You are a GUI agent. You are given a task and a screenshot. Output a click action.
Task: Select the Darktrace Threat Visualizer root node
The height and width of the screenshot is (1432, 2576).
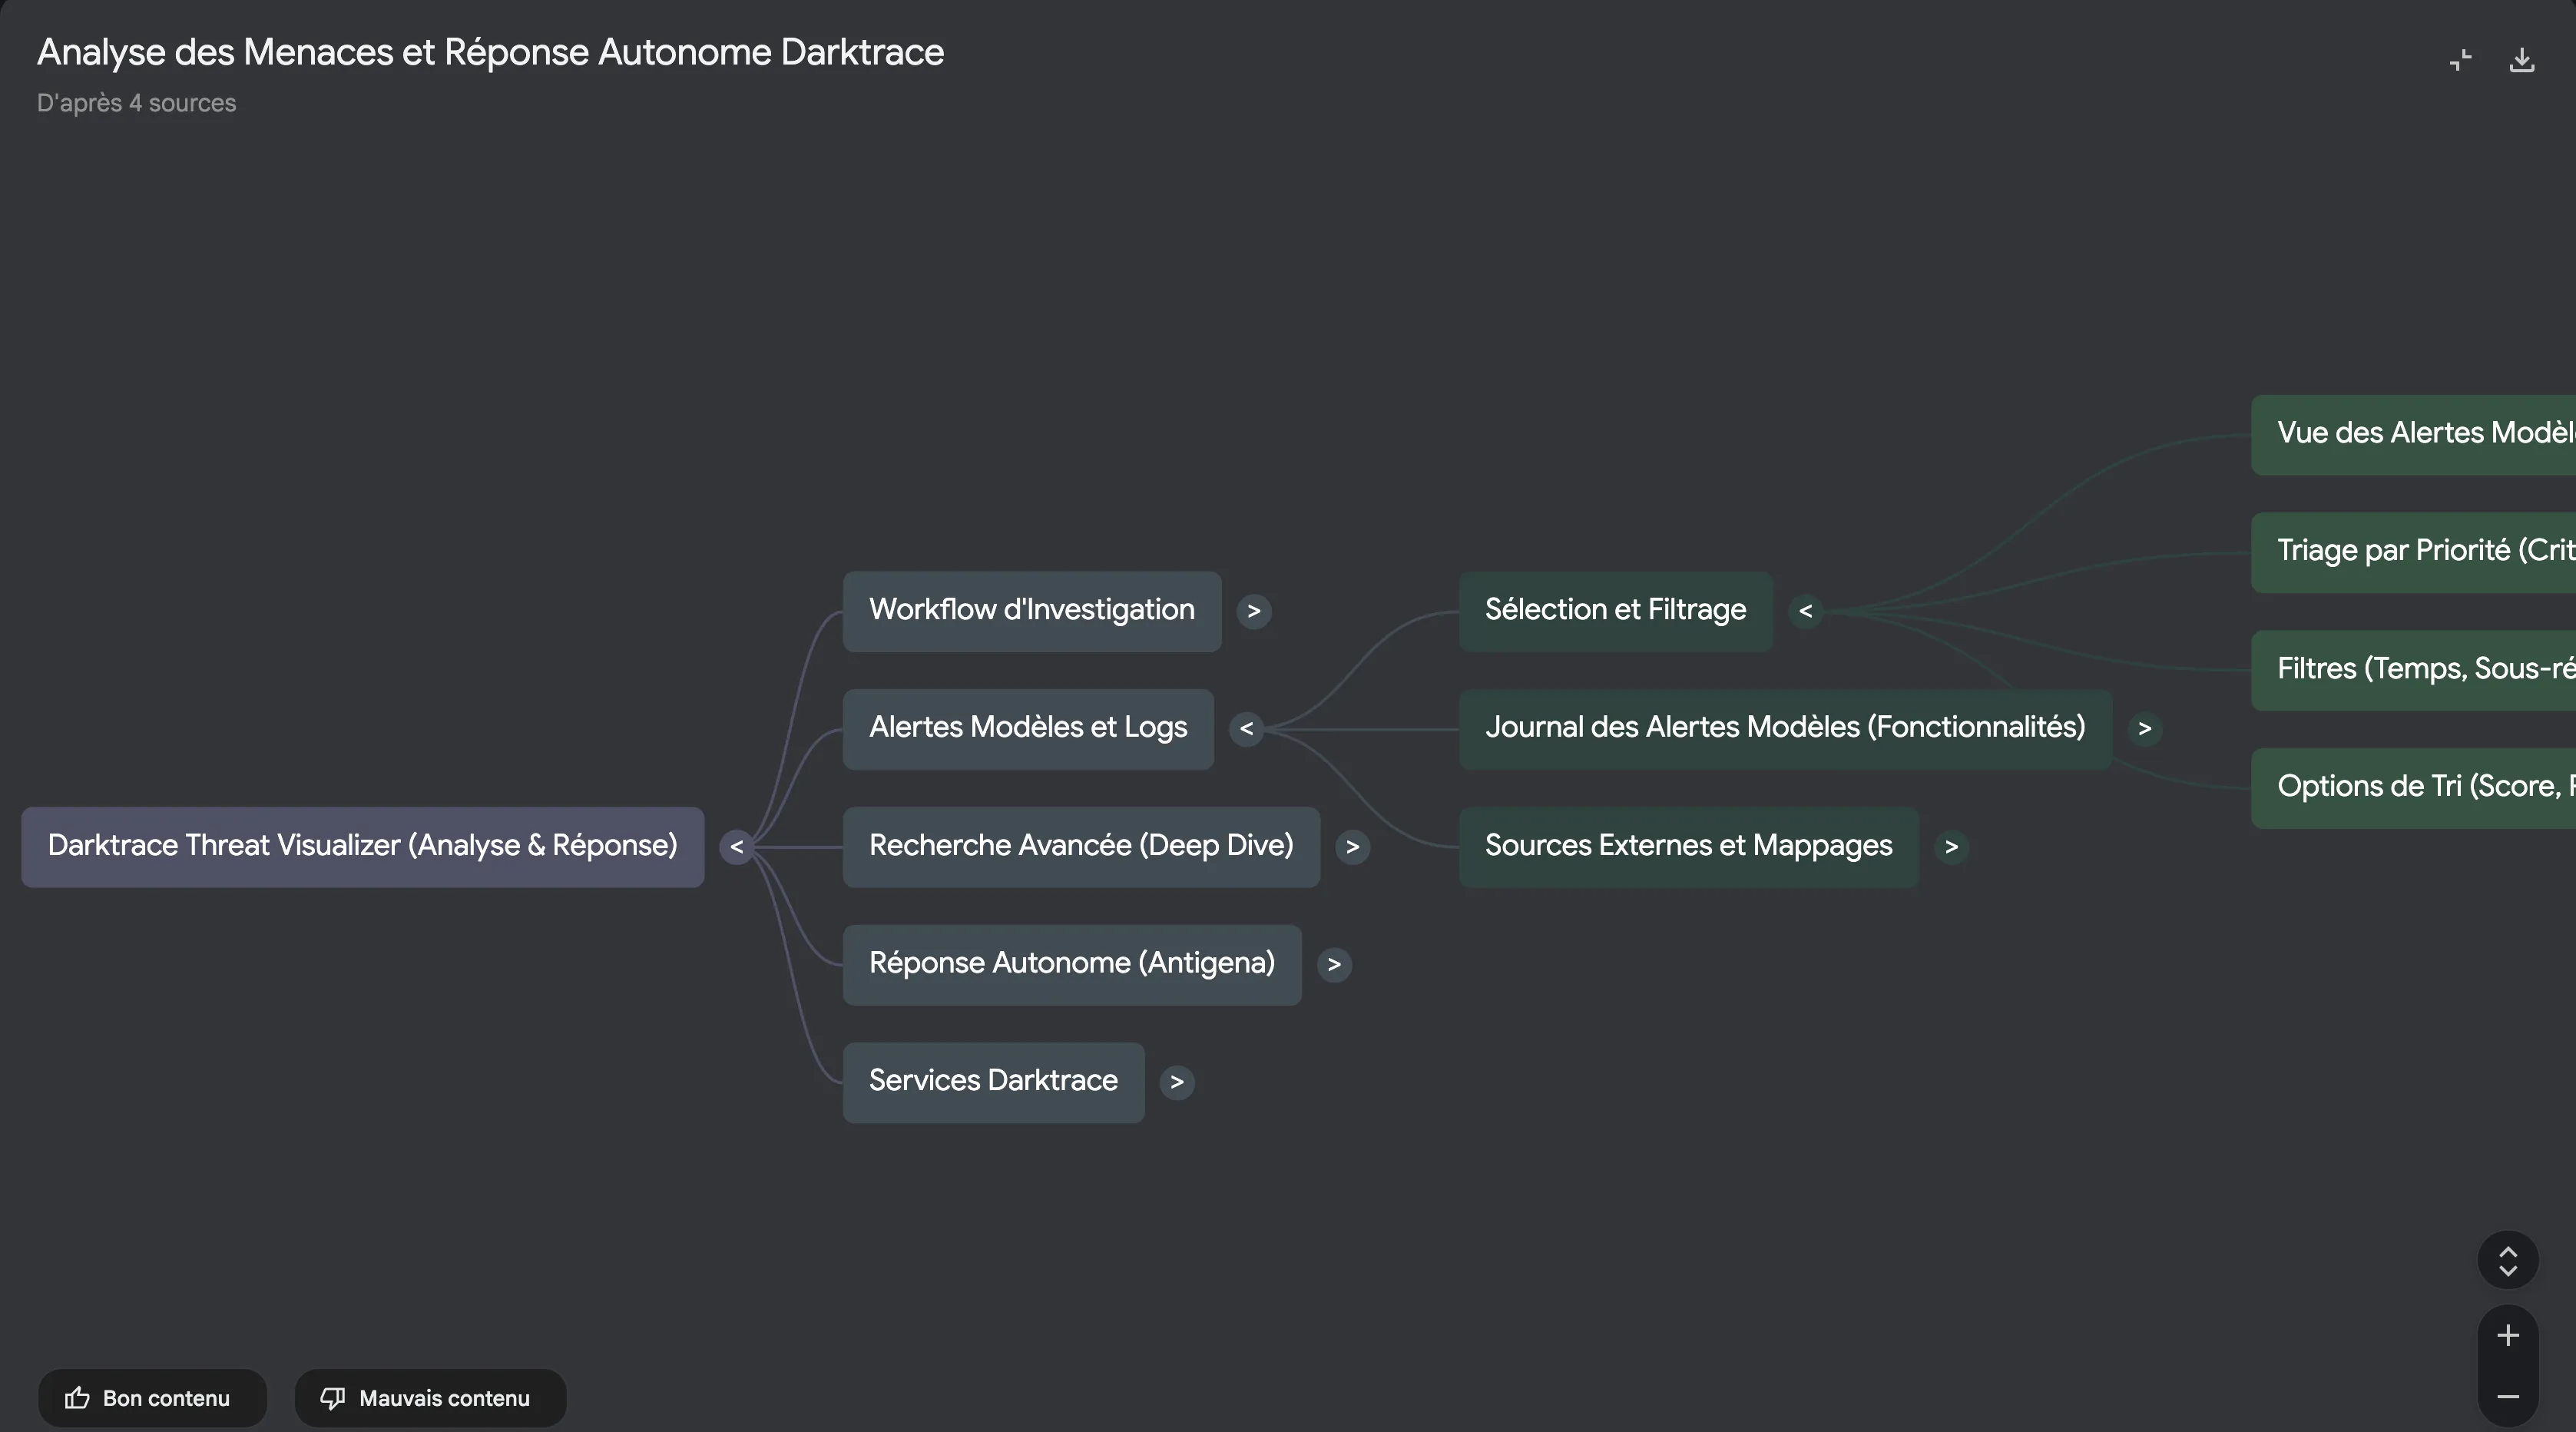(x=362, y=846)
